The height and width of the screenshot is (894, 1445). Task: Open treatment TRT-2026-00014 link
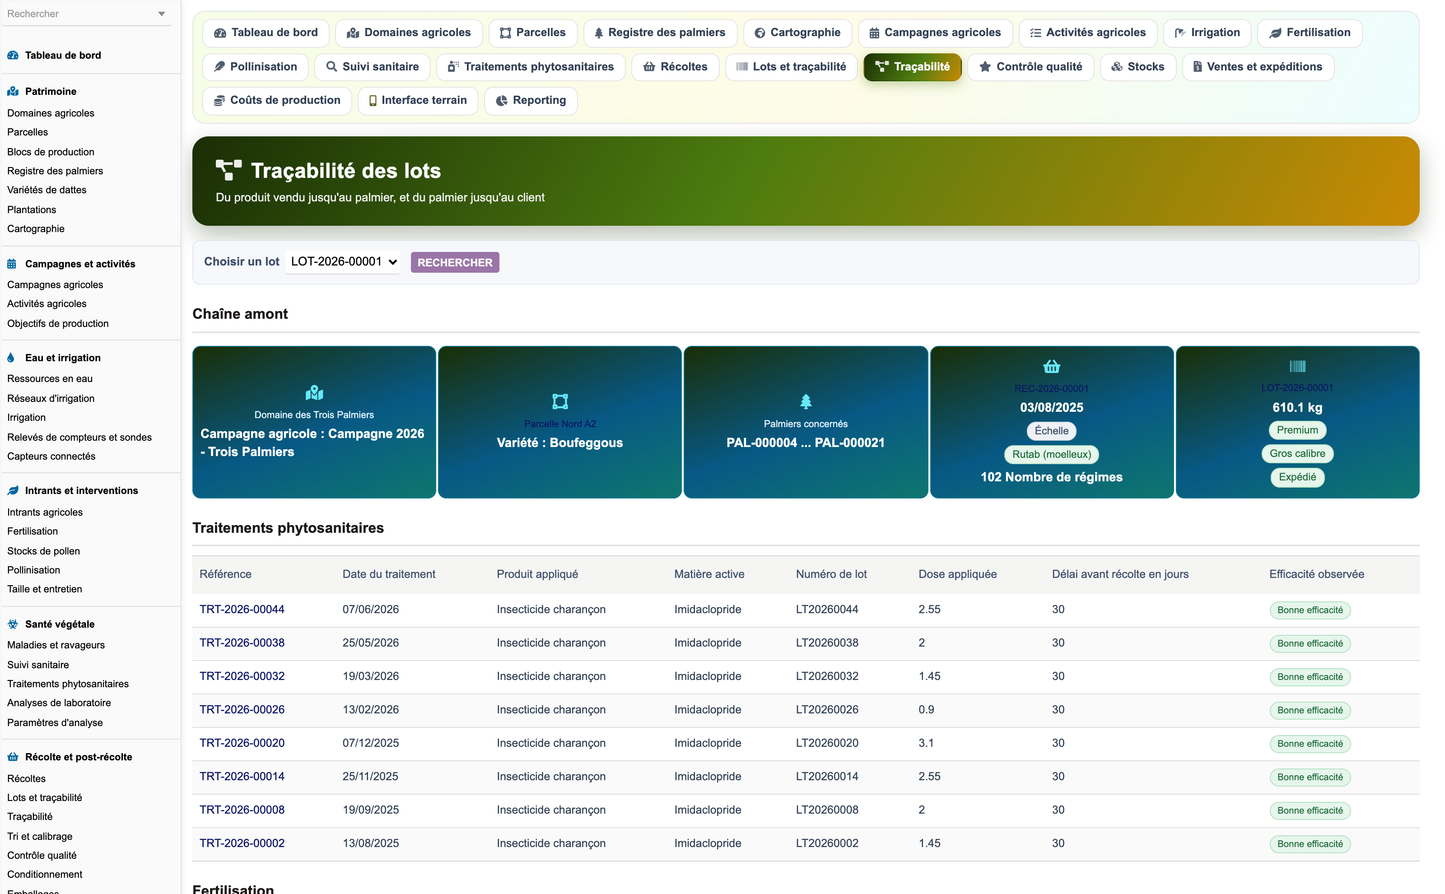(x=242, y=777)
